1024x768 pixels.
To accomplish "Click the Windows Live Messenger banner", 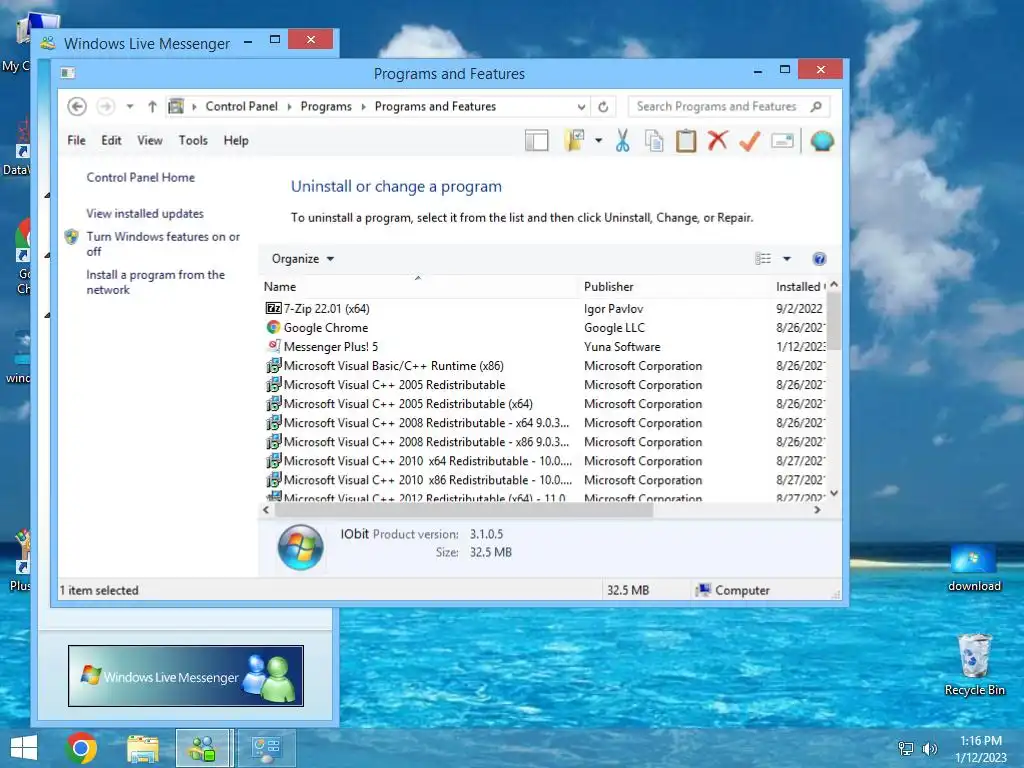I will tap(186, 676).
